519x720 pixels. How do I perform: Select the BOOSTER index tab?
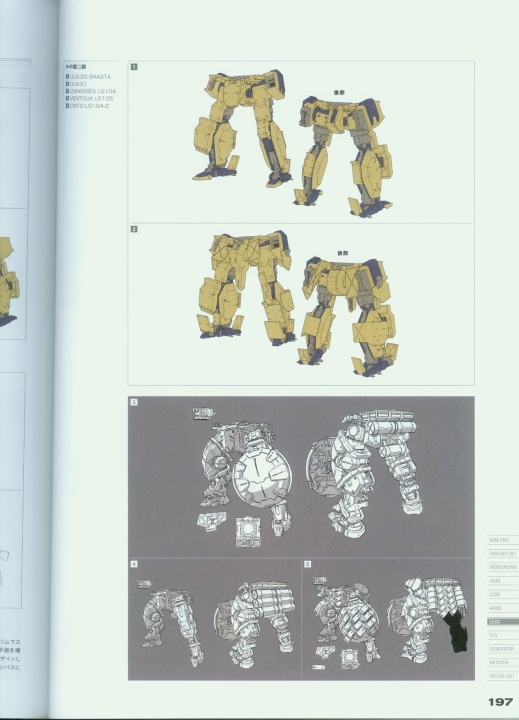pos(502,663)
